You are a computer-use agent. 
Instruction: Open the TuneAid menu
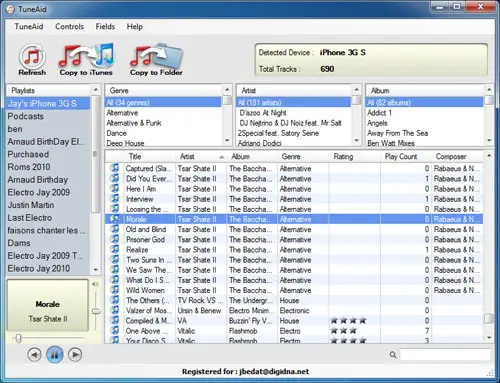click(29, 27)
